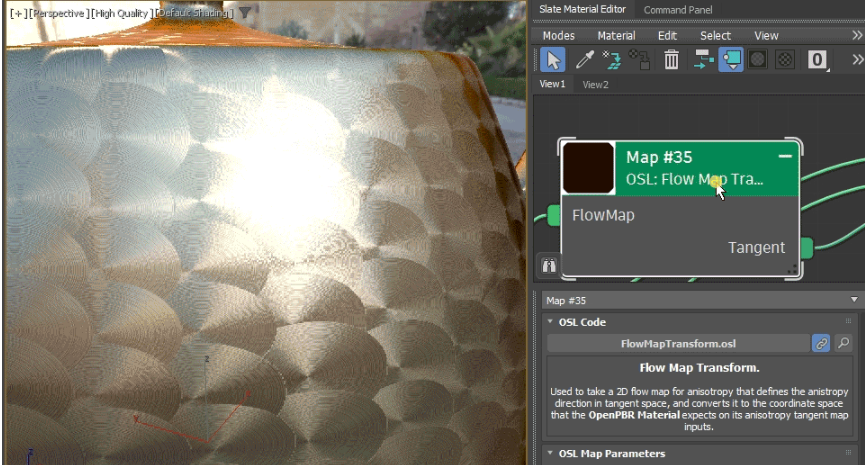Click the binoculars search icon in view
Viewport: 865px width, 465px height.
click(548, 266)
